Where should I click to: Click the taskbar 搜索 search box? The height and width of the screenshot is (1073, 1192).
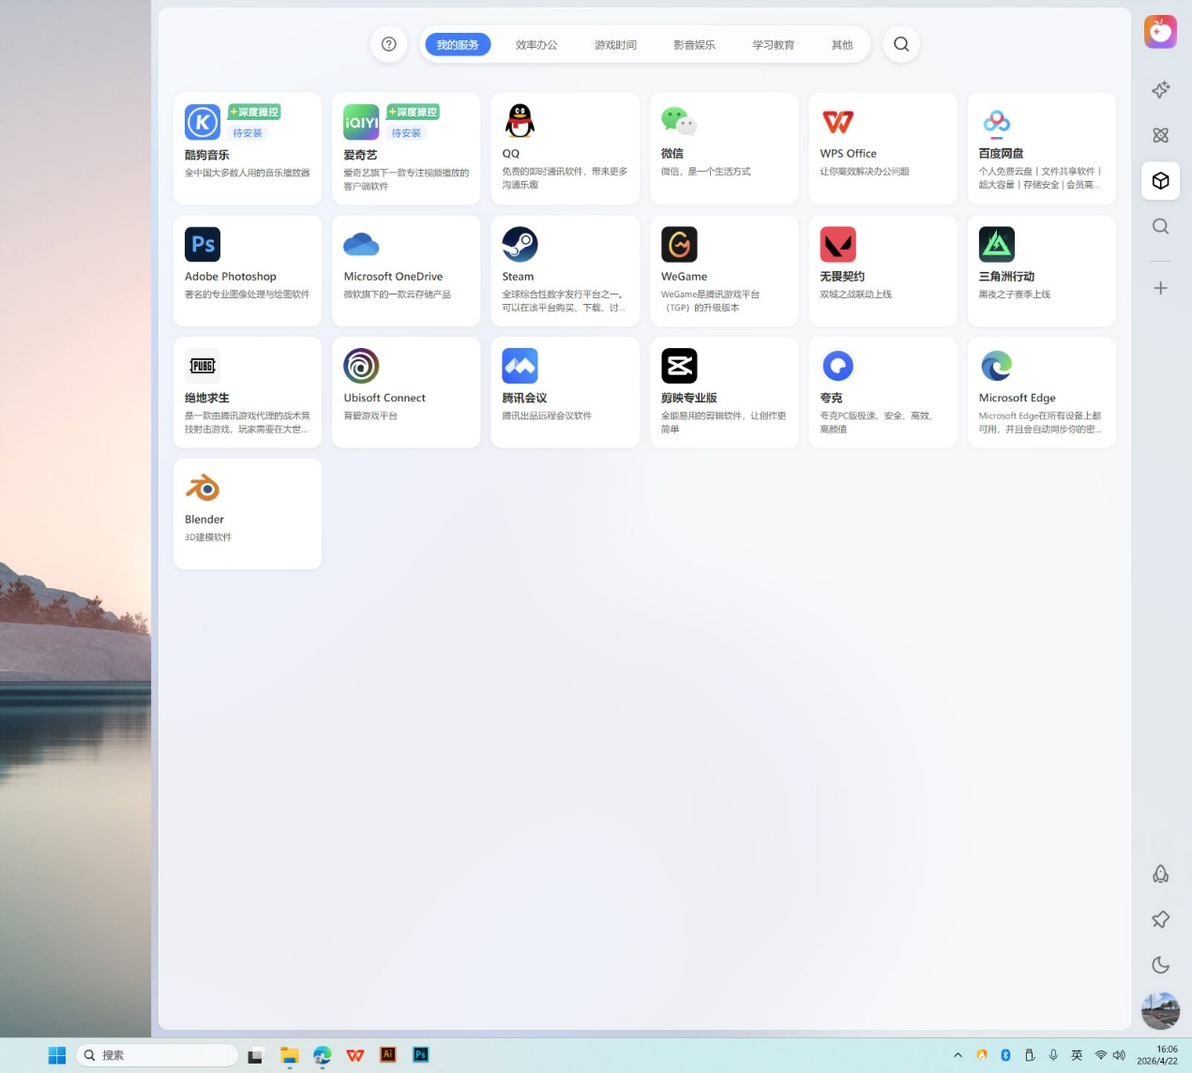(157, 1055)
